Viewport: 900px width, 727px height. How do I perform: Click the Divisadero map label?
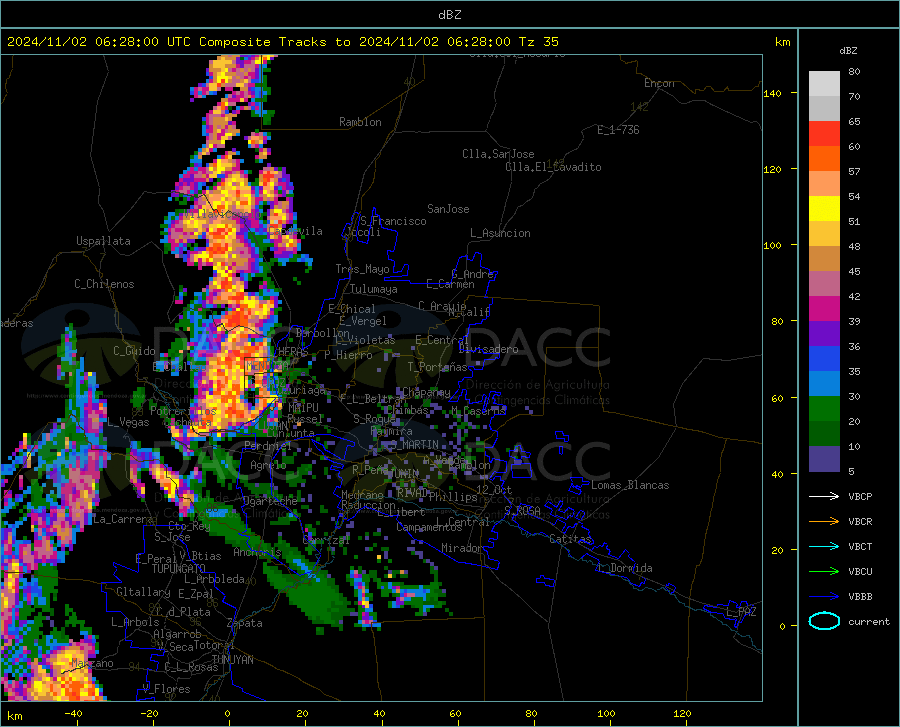488,349
